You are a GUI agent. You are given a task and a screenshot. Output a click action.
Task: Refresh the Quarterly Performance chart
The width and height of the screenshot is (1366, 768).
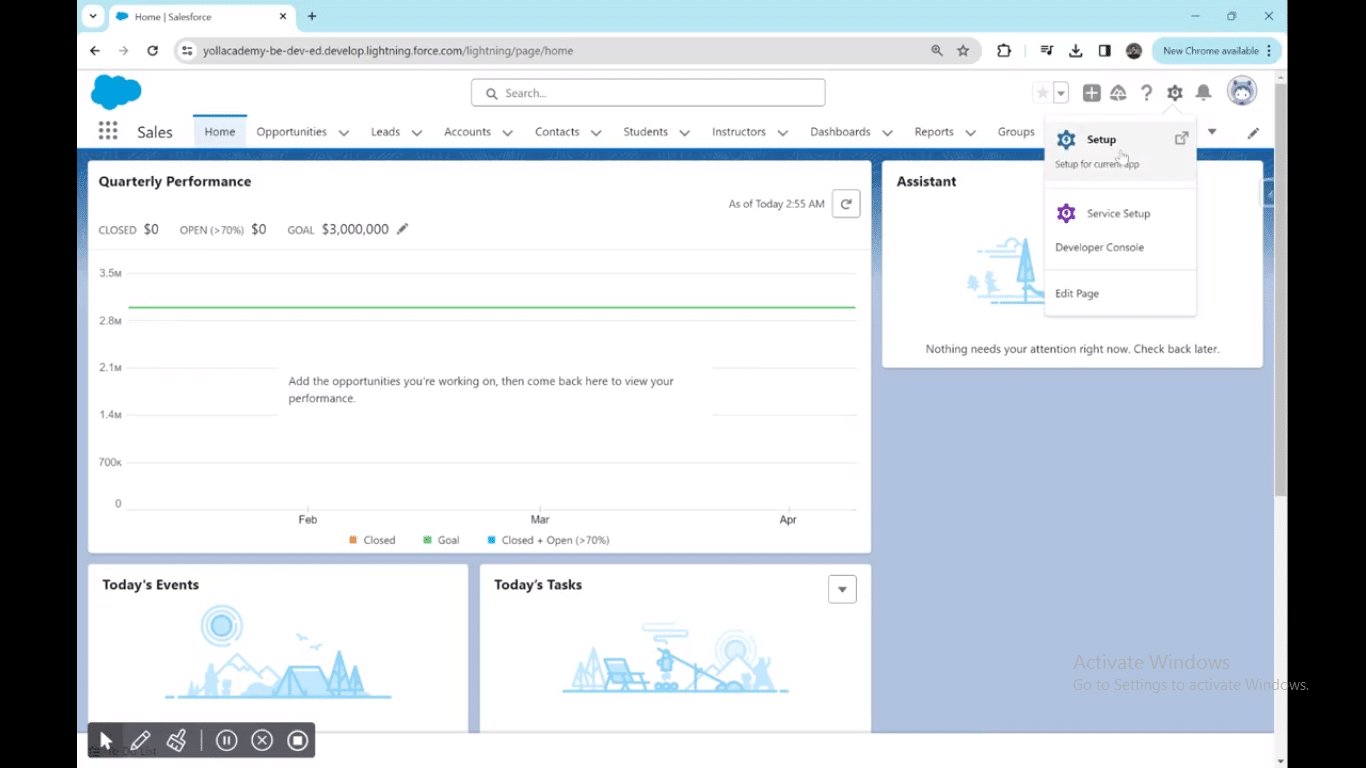846,204
